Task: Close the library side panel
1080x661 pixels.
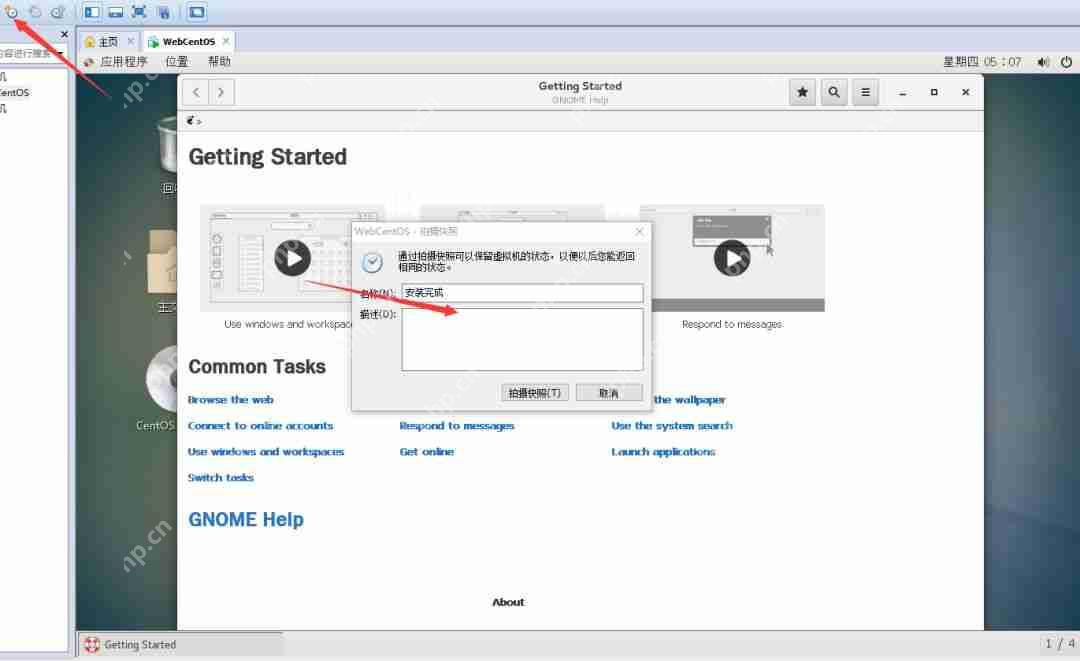Action: [64, 34]
